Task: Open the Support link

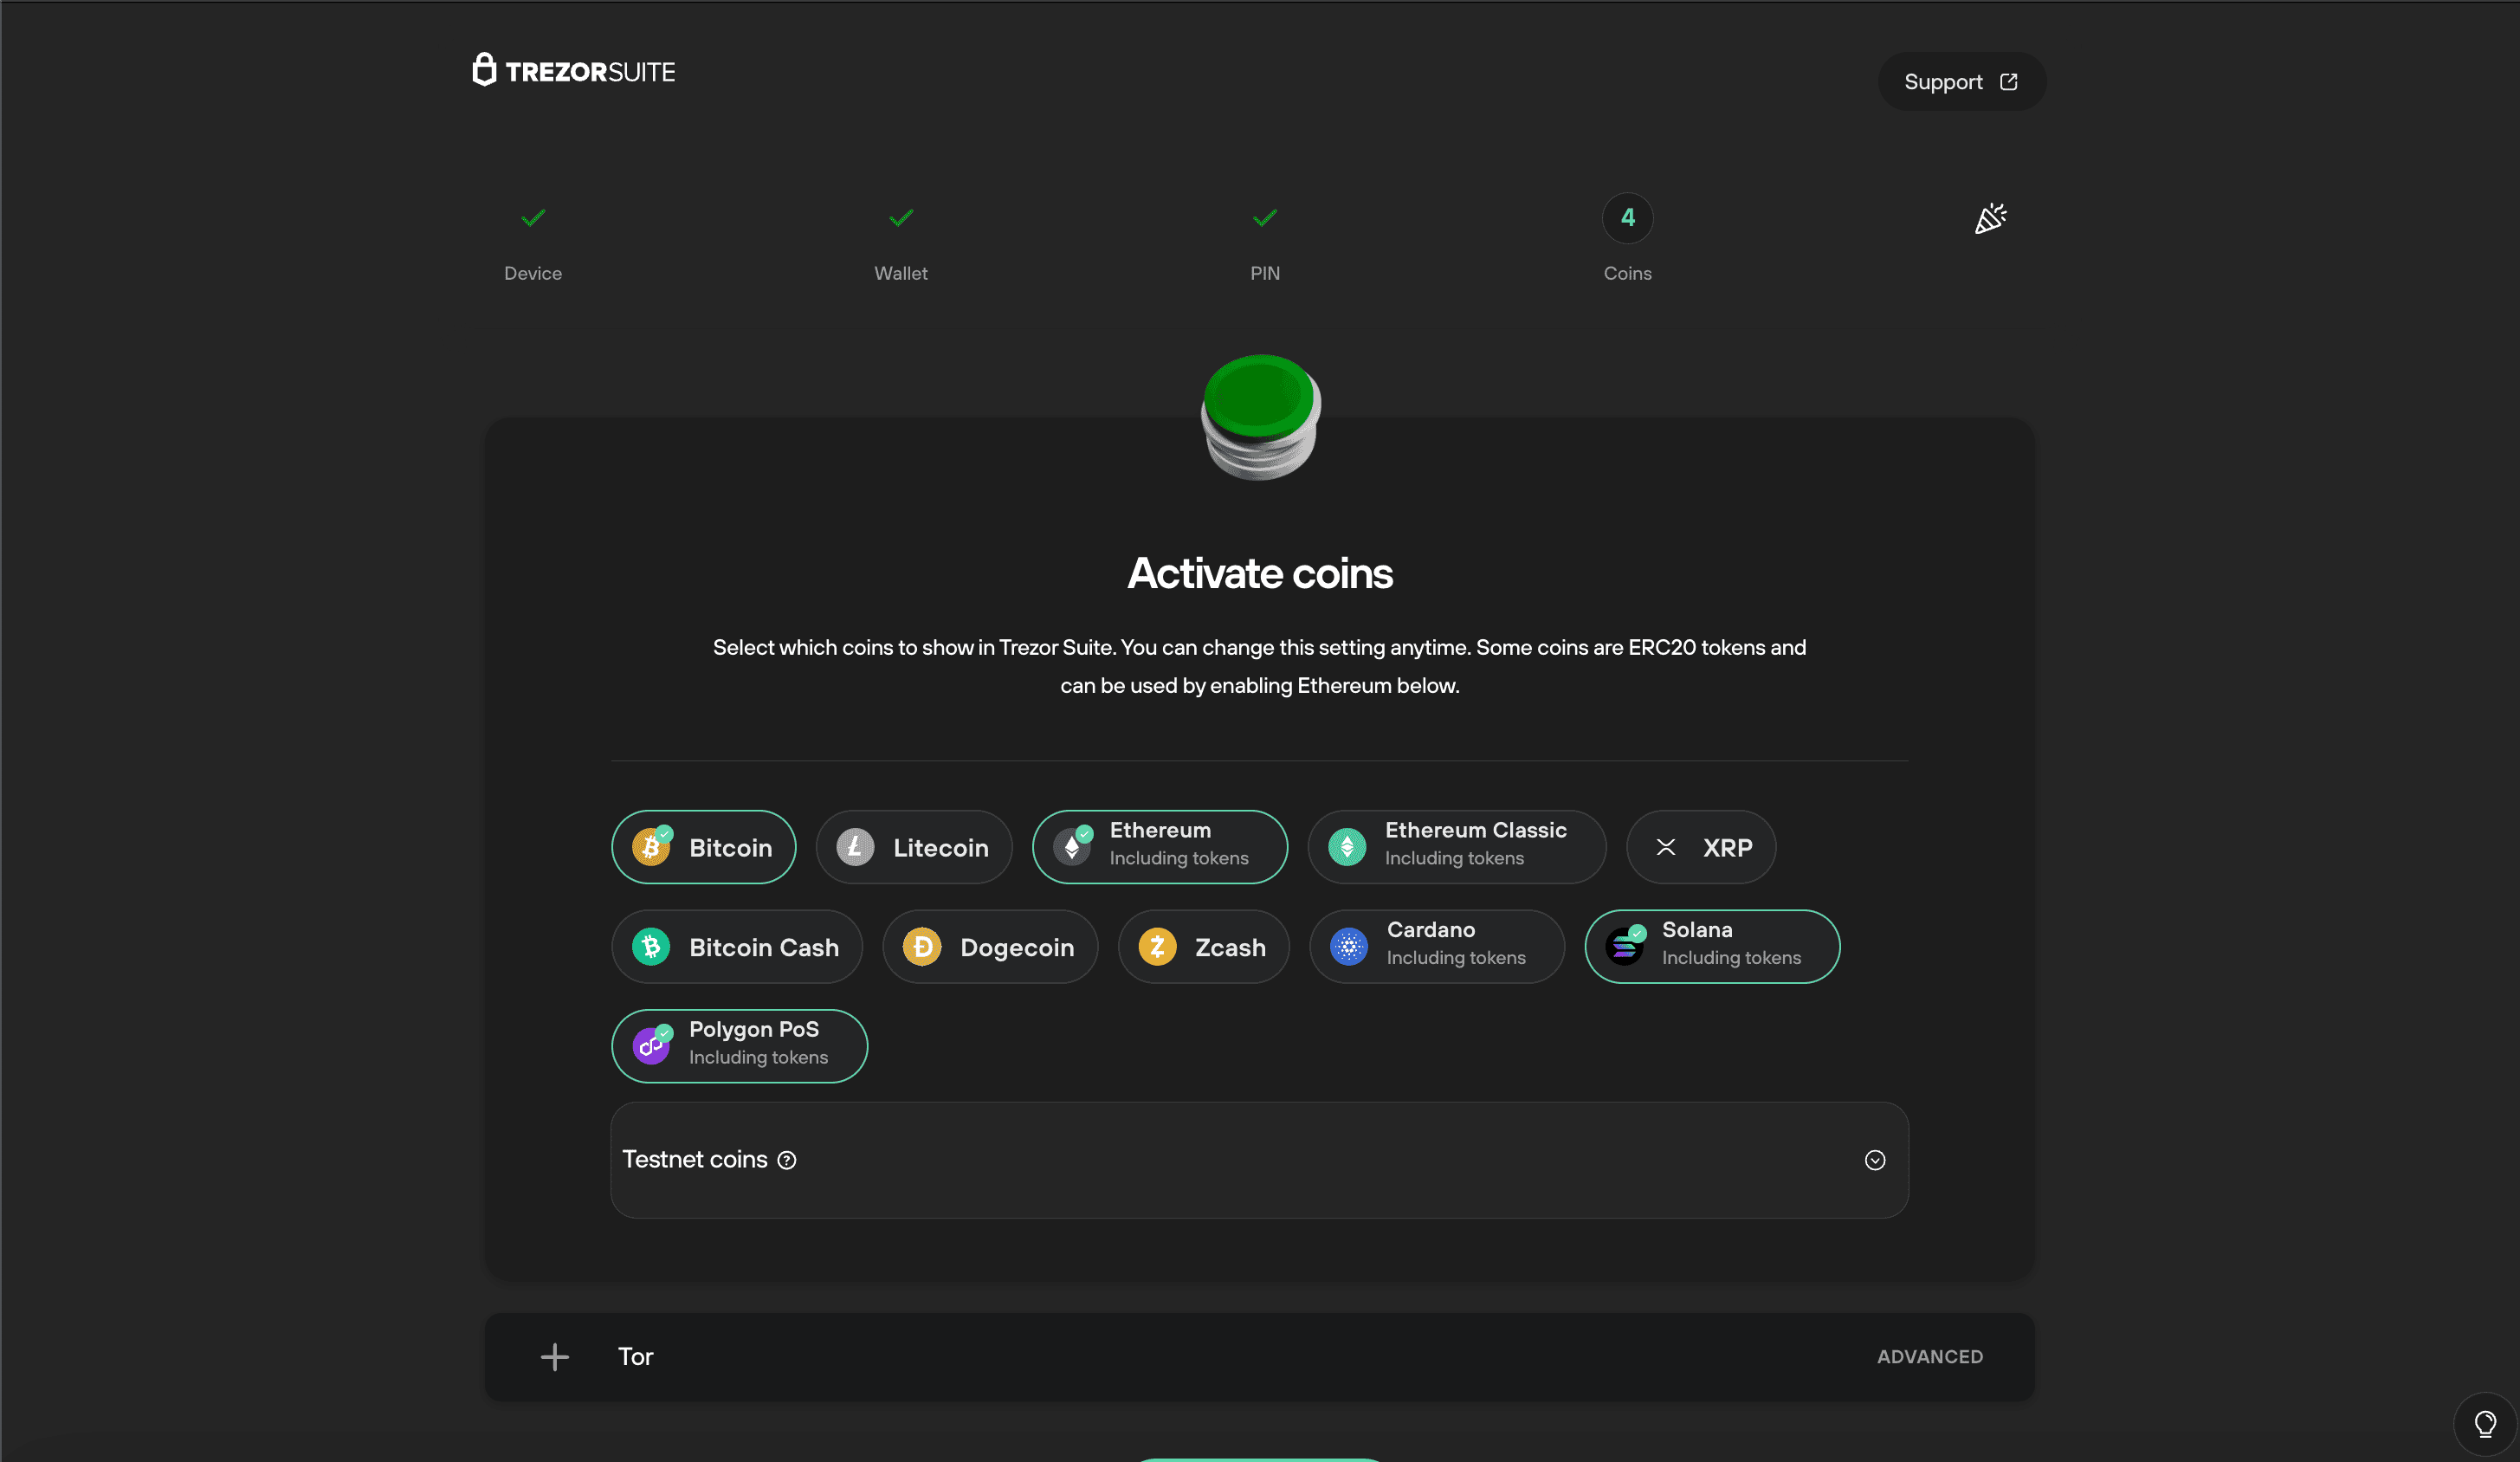Action: tap(1961, 82)
